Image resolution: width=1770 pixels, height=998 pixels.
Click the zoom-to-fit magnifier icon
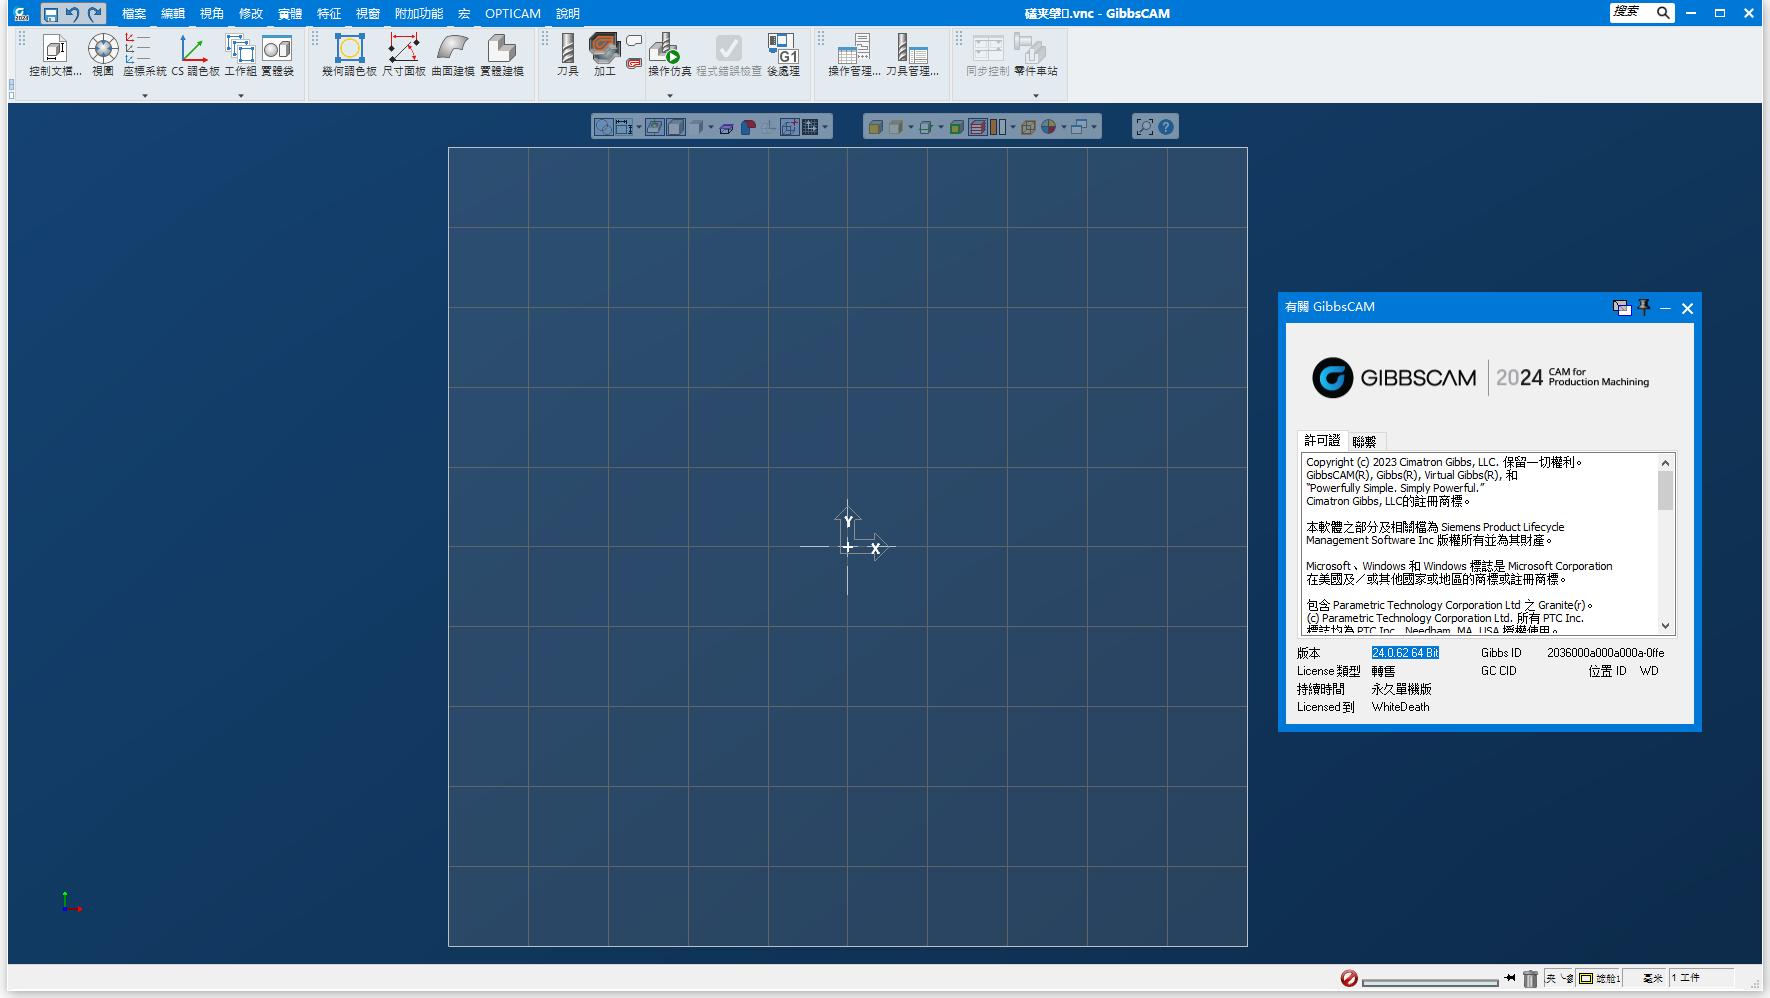tap(1145, 127)
